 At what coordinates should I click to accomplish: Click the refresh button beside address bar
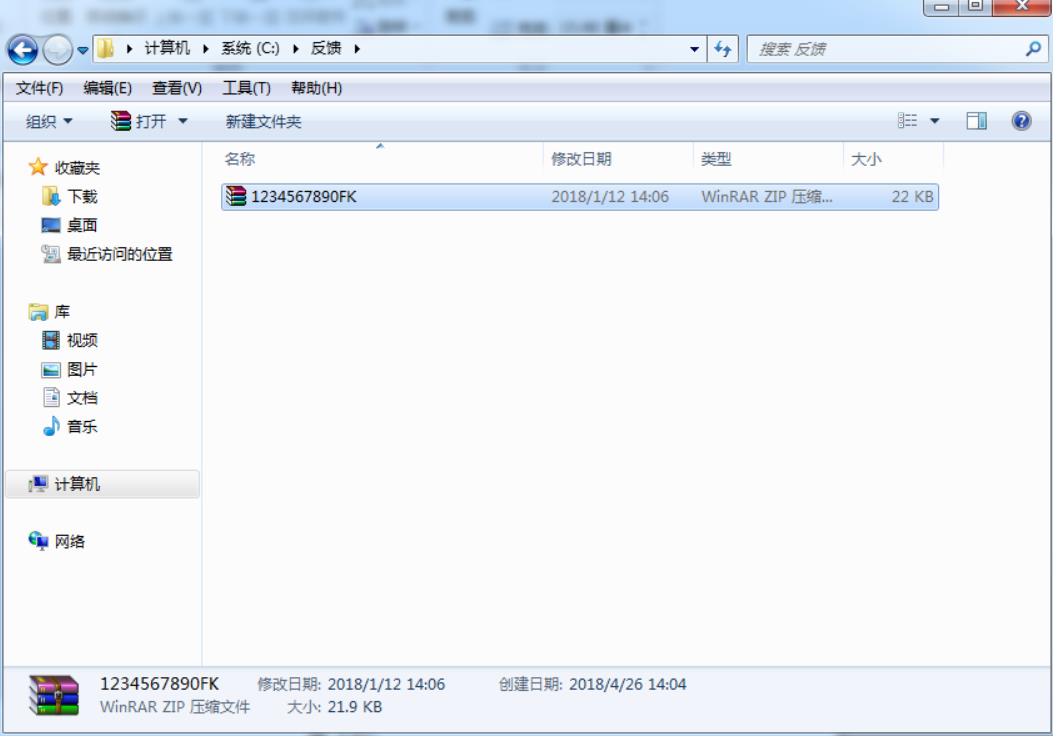pos(725,50)
